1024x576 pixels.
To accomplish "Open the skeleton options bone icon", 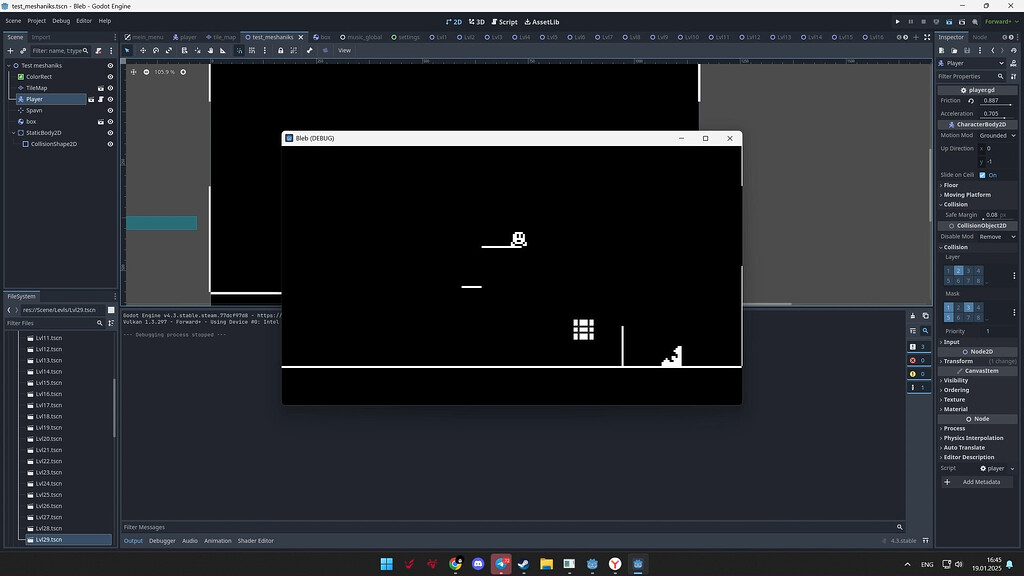I will coord(310,50).
